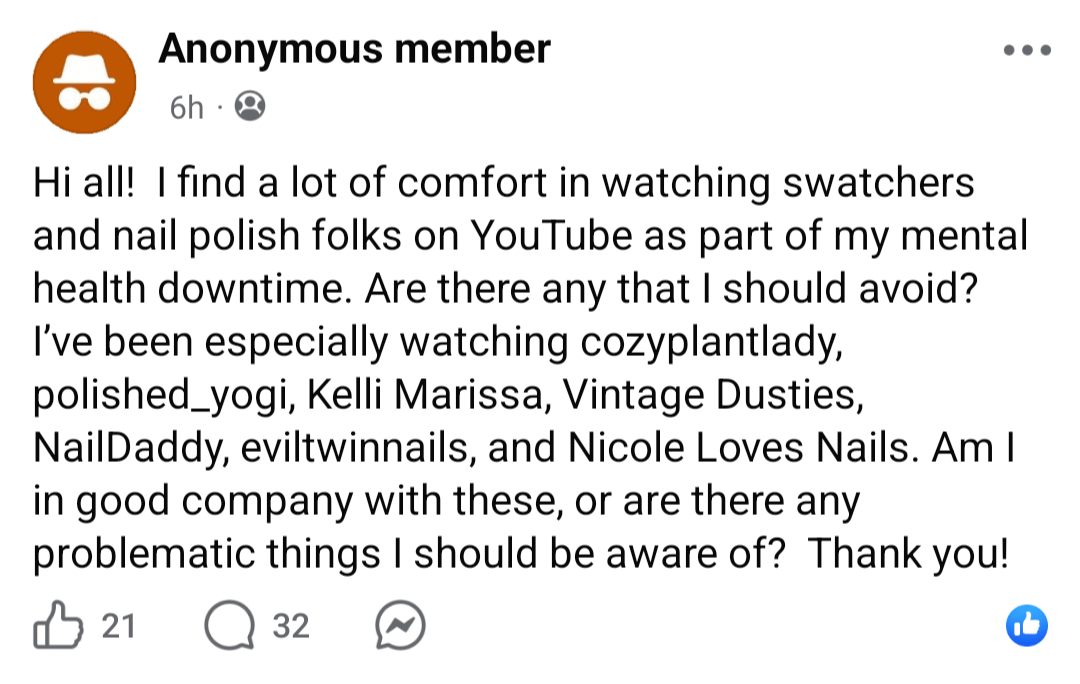The width and height of the screenshot is (1080, 684).
Task: Send post using the Messenger icon
Action: coord(400,626)
